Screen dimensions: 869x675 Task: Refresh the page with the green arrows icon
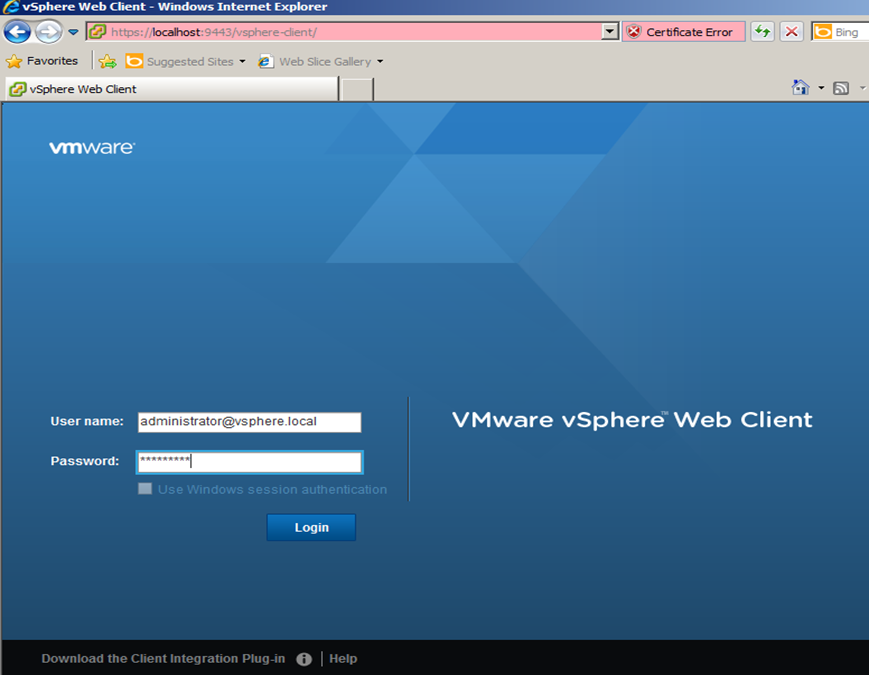pyautogui.click(x=763, y=32)
